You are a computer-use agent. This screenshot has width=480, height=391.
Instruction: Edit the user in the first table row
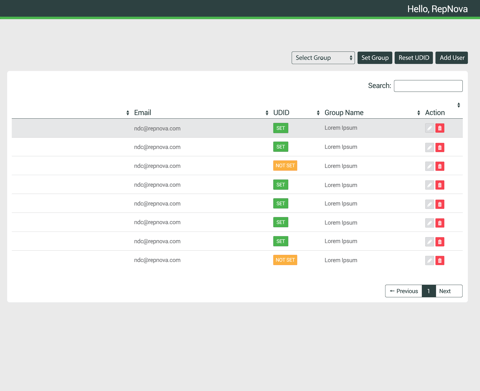pos(429,128)
